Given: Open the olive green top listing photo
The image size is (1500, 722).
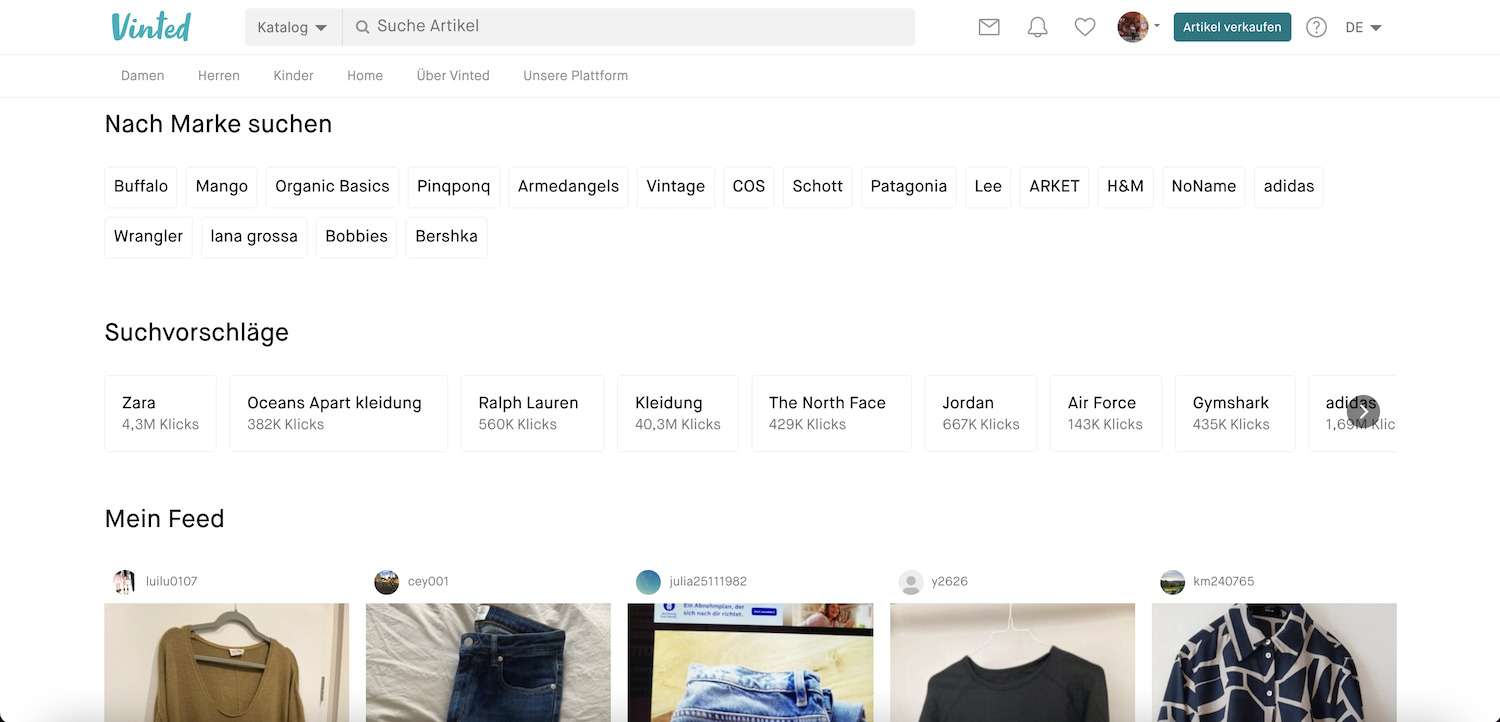Looking at the screenshot, I should tap(227, 662).
